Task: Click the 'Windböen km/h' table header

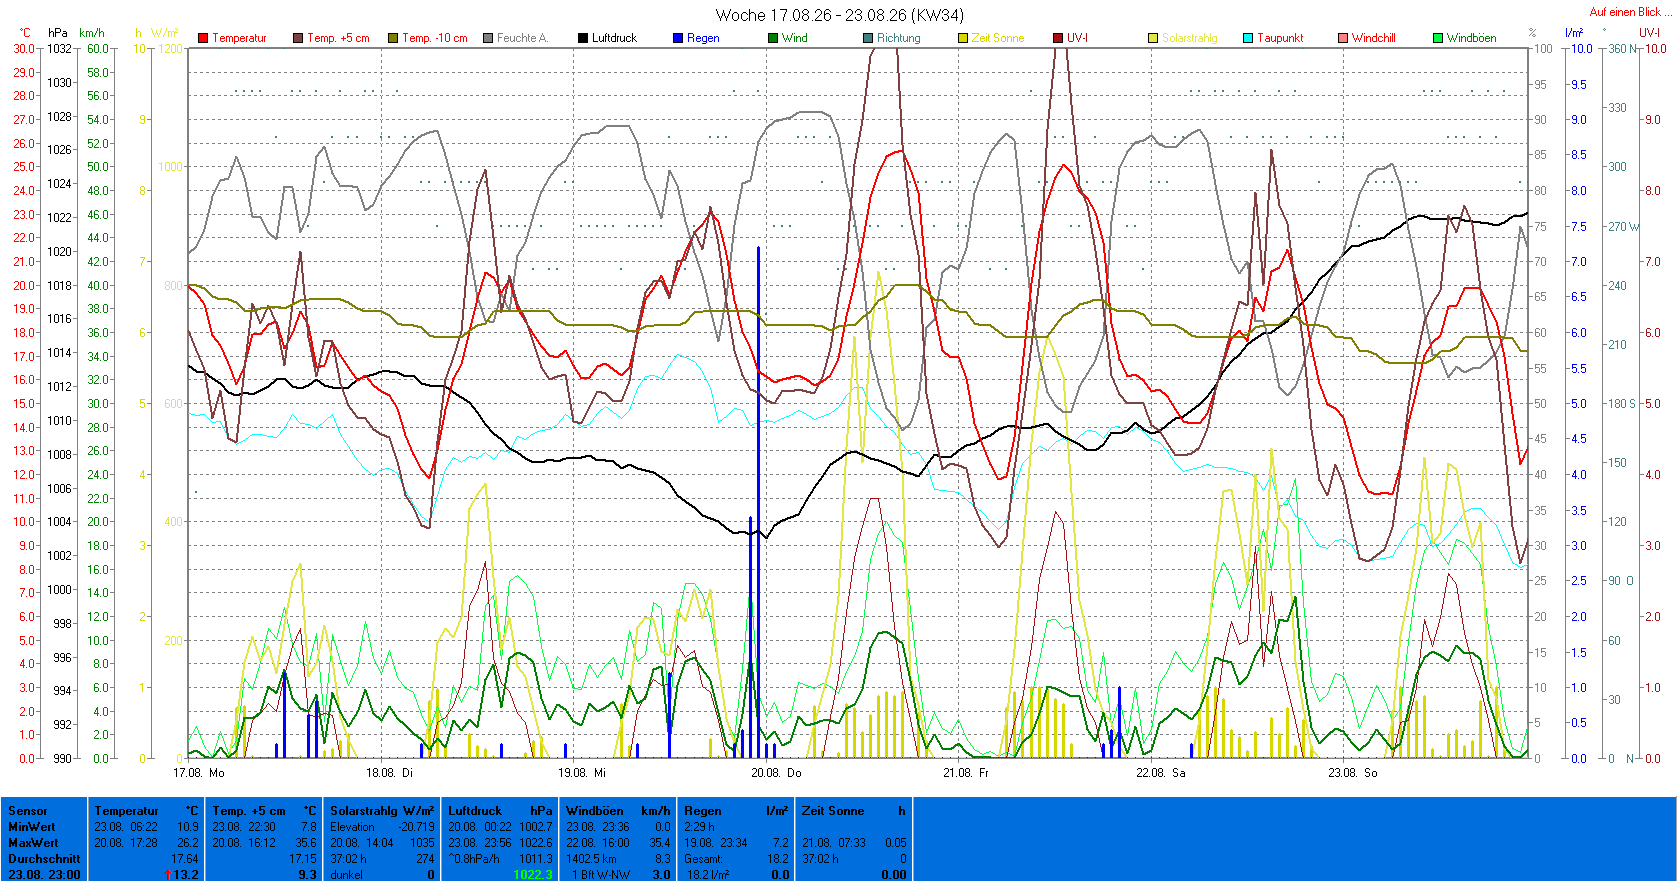Action: [618, 811]
